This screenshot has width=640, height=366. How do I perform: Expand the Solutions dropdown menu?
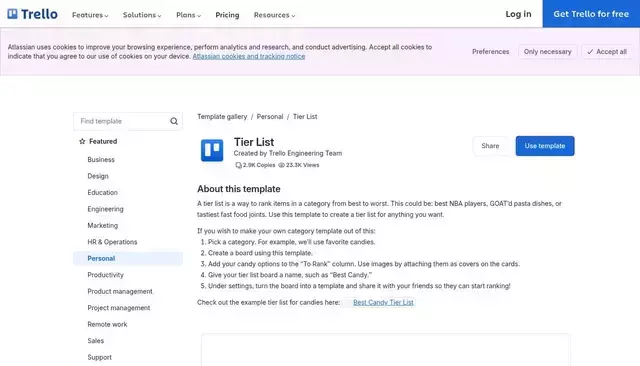tap(142, 15)
